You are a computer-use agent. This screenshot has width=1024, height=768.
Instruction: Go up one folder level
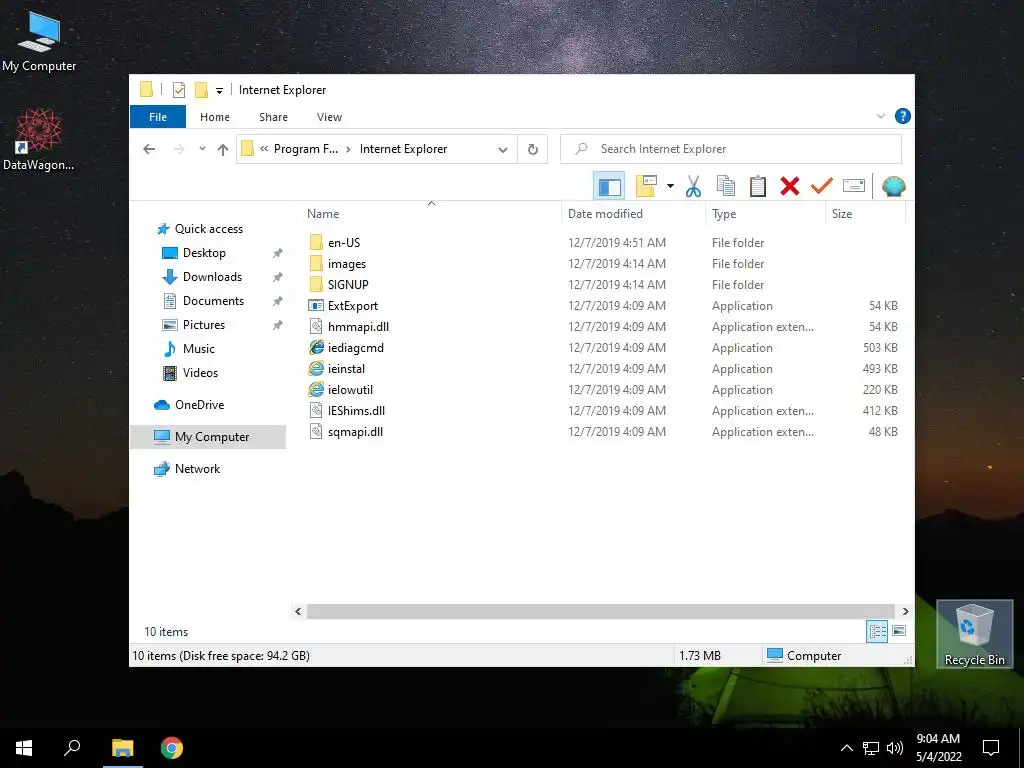click(223, 150)
